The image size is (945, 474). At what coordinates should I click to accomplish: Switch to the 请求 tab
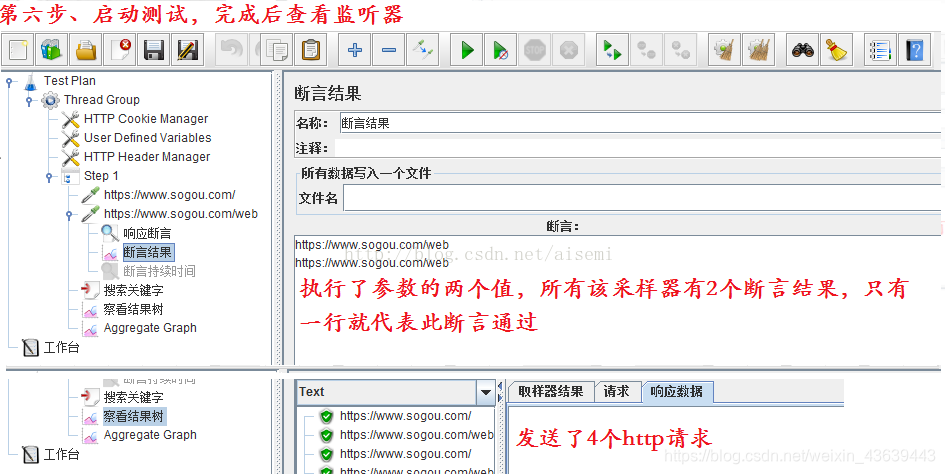[617, 391]
